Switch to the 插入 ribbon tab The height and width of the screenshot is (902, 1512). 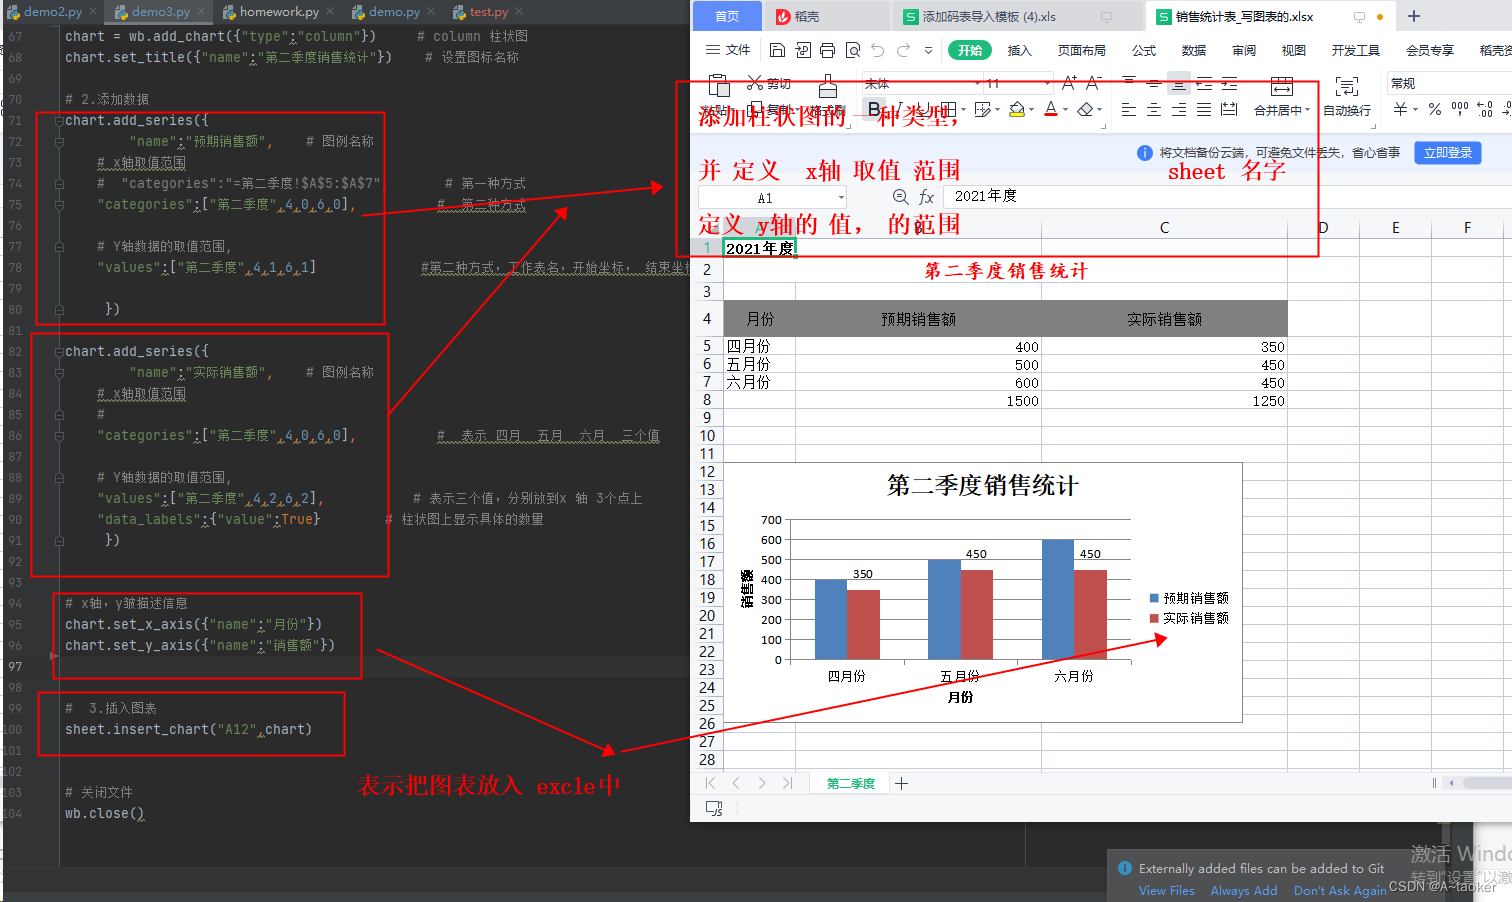pos(1019,49)
